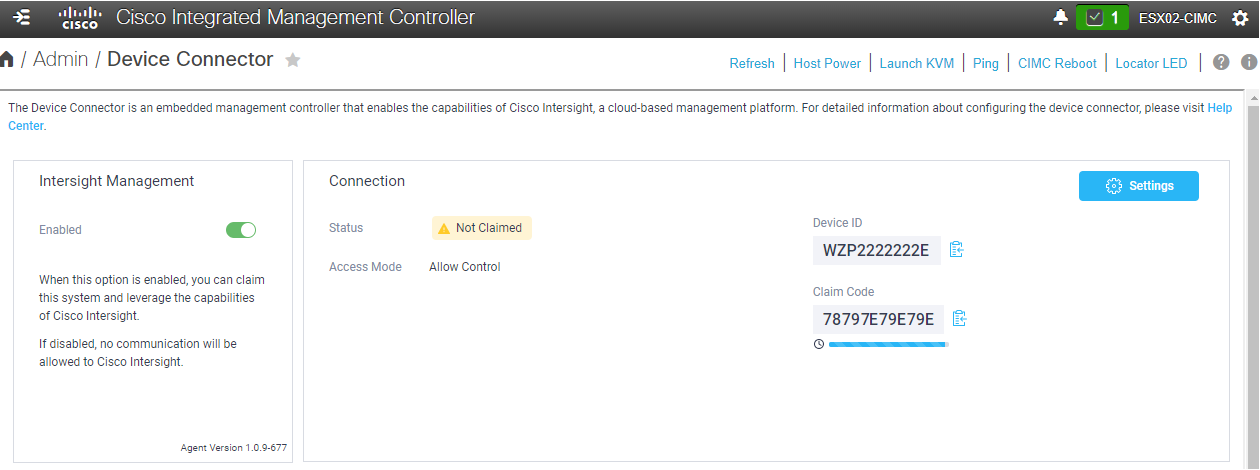Copy the Claim Code to clipboard
1260x470 pixels.
point(959,319)
